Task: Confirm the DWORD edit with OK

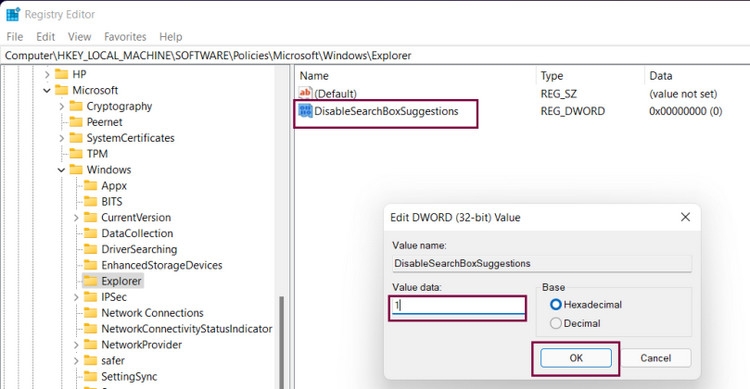Action: click(x=576, y=358)
